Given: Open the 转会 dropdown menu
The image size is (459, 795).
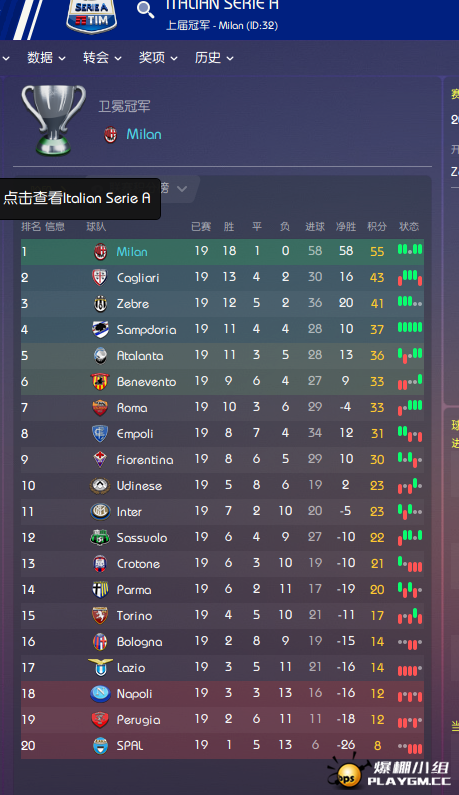Looking at the screenshot, I should (x=102, y=58).
